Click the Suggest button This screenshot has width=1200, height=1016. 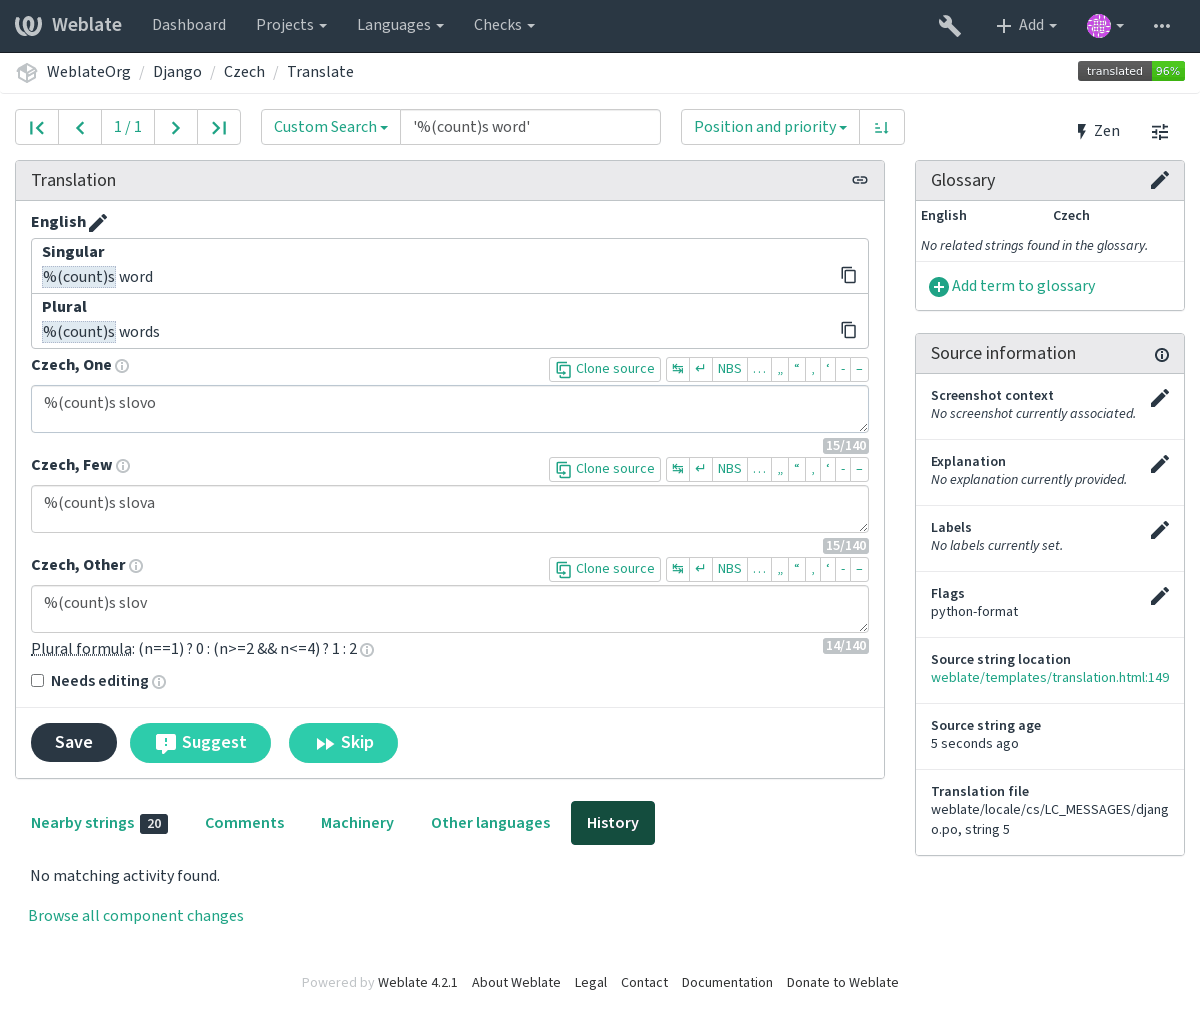tap(200, 743)
